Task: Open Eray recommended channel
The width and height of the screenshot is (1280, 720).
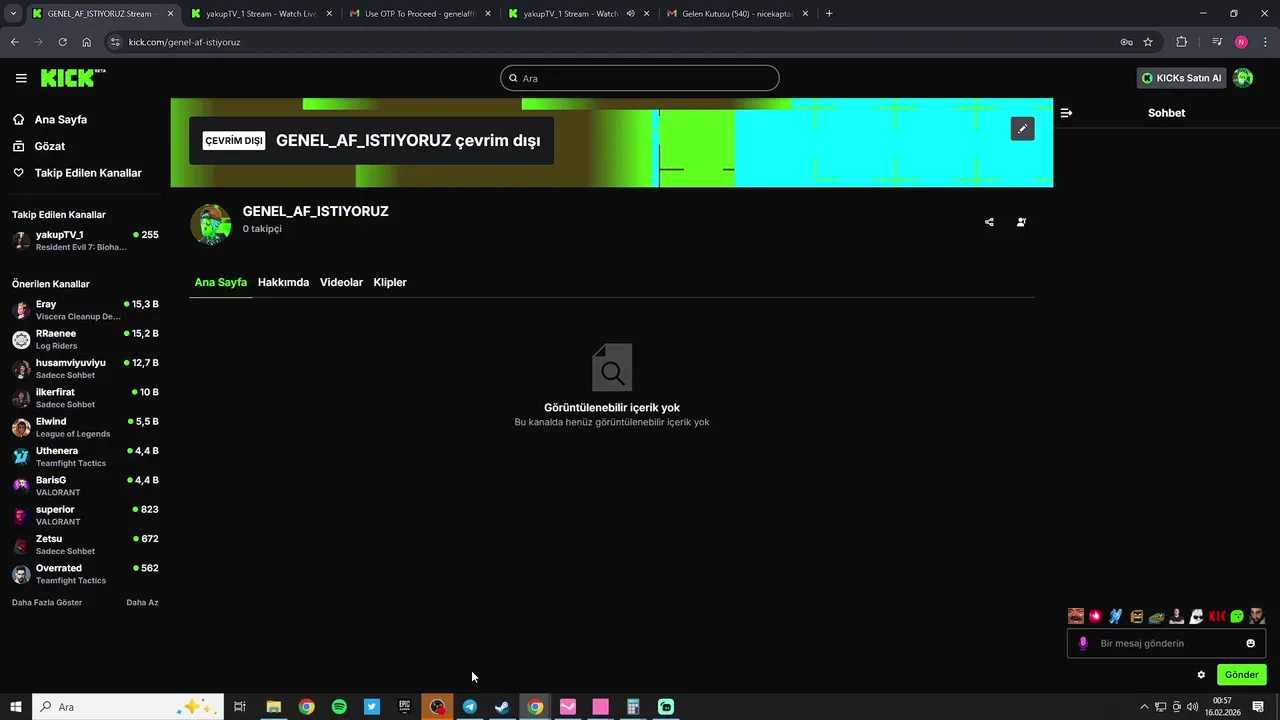Action: click(x=85, y=310)
